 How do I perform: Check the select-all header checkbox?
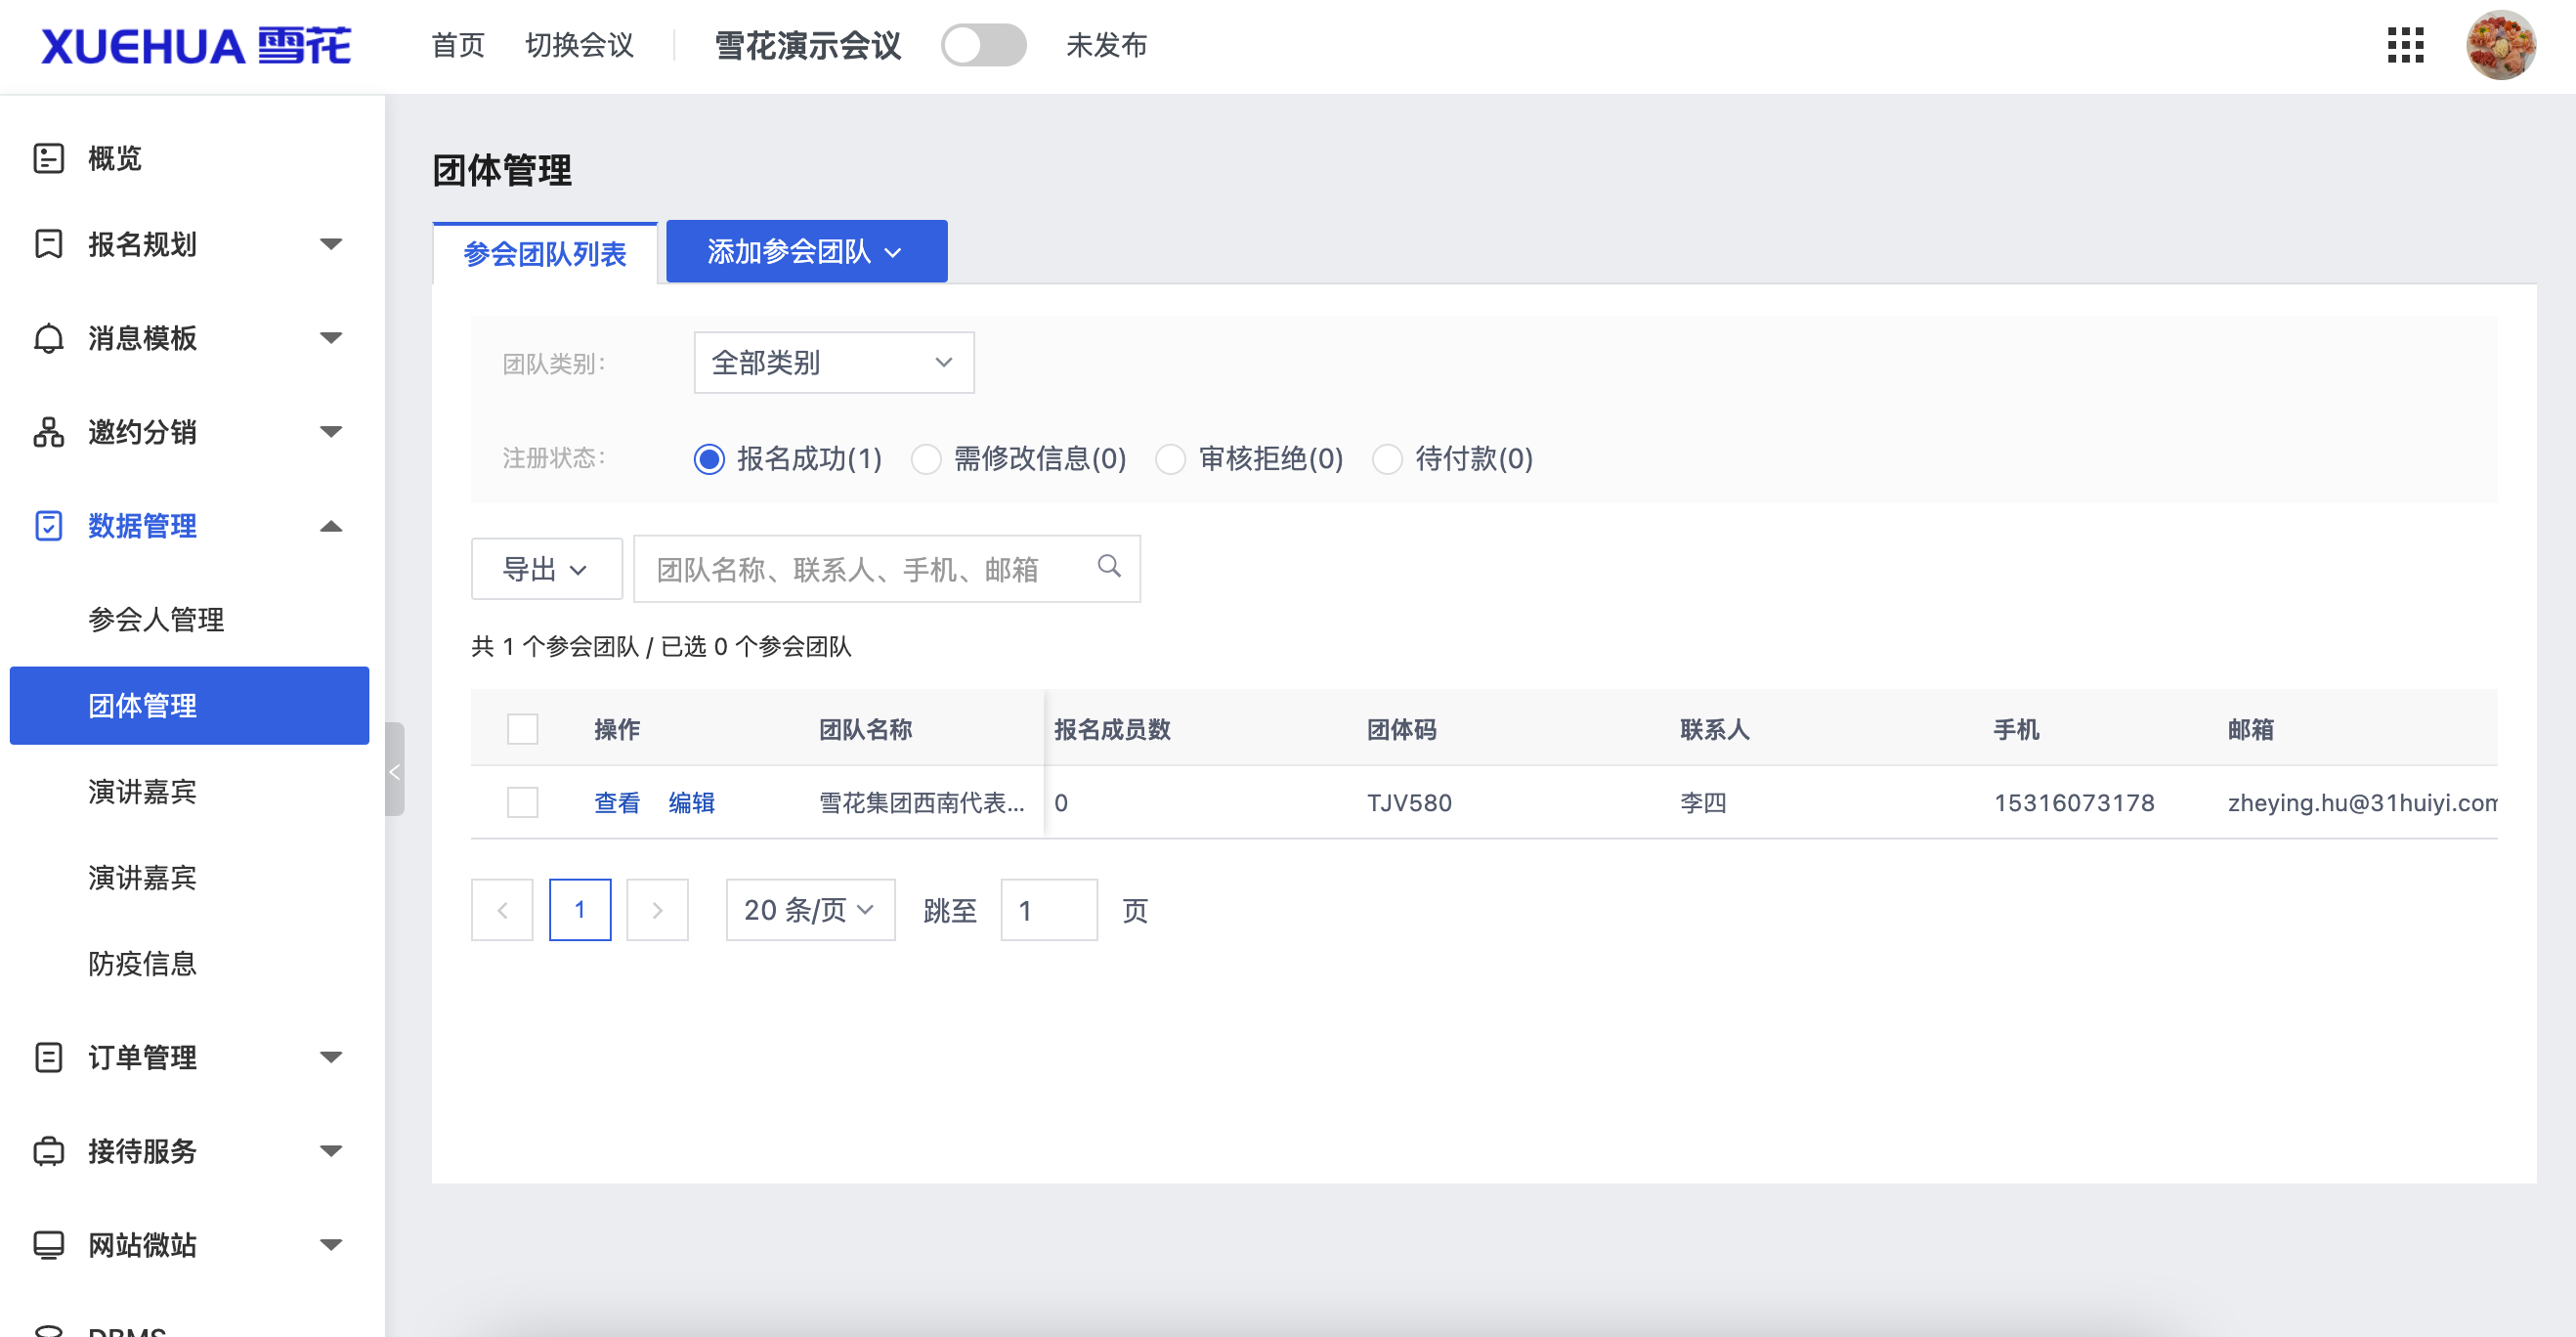pyautogui.click(x=523, y=729)
